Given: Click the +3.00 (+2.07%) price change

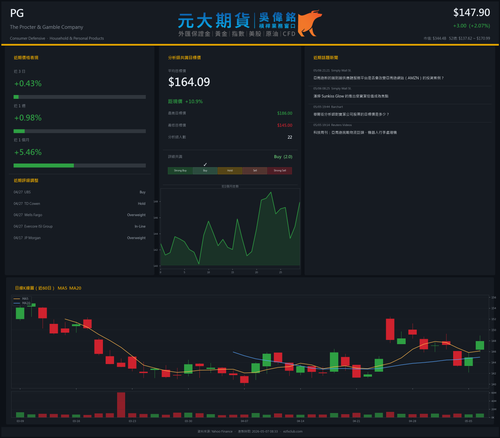Looking at the screenshot, I should click(471, 26).
